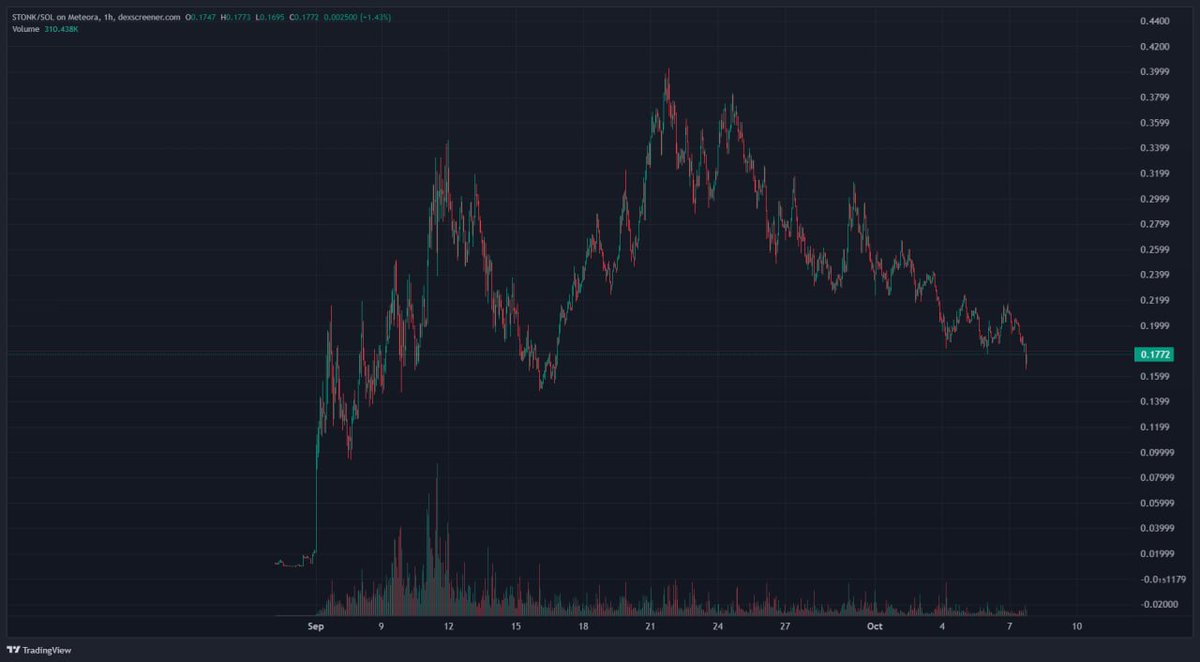Click the Oct date label on time axis
This screenshot has width=1200, height=662.
[x=875, y=627]
